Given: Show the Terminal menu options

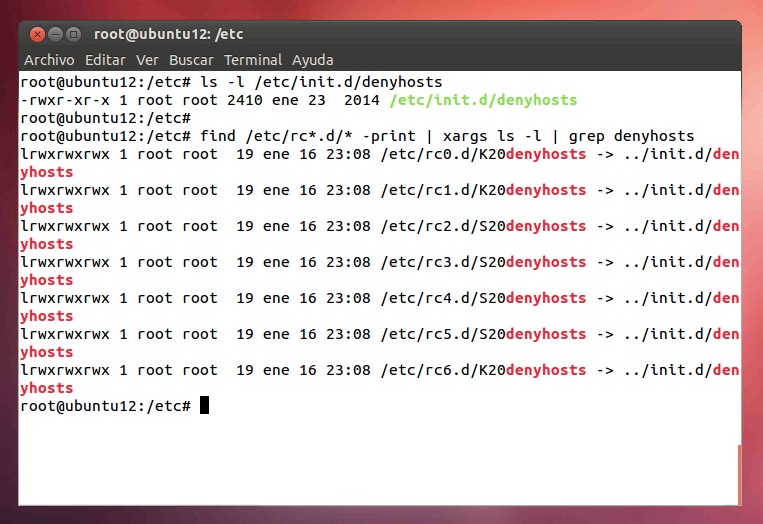Looking at the screenshot, I should click(253, 60).
